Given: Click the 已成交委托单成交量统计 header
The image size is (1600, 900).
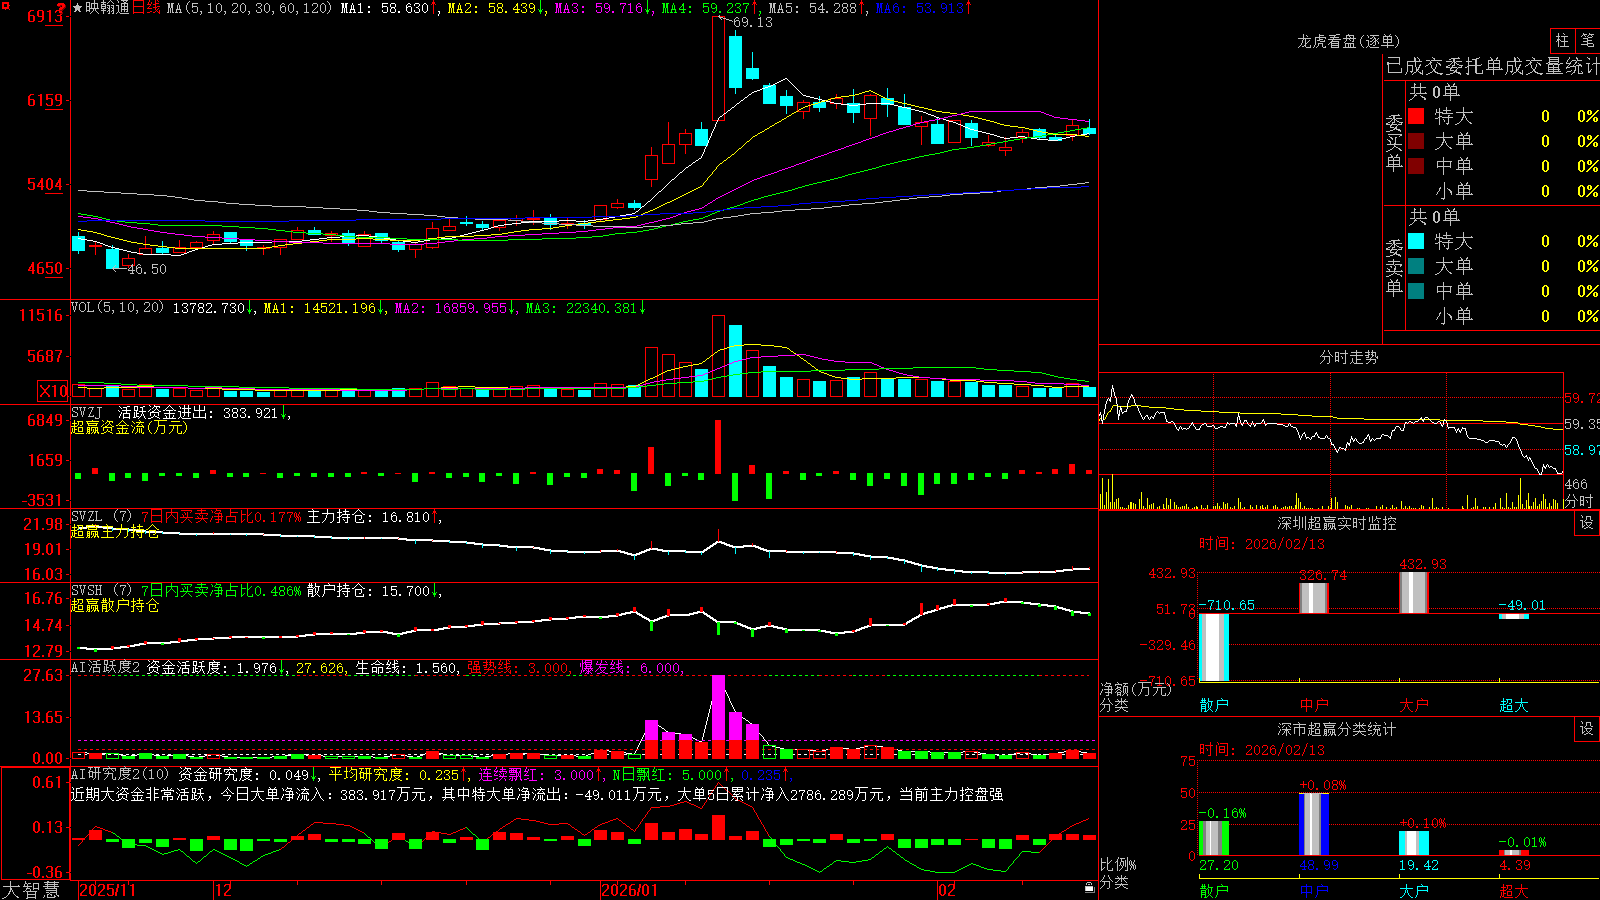Looking at the screenshot, I should tap(1492, 66).
